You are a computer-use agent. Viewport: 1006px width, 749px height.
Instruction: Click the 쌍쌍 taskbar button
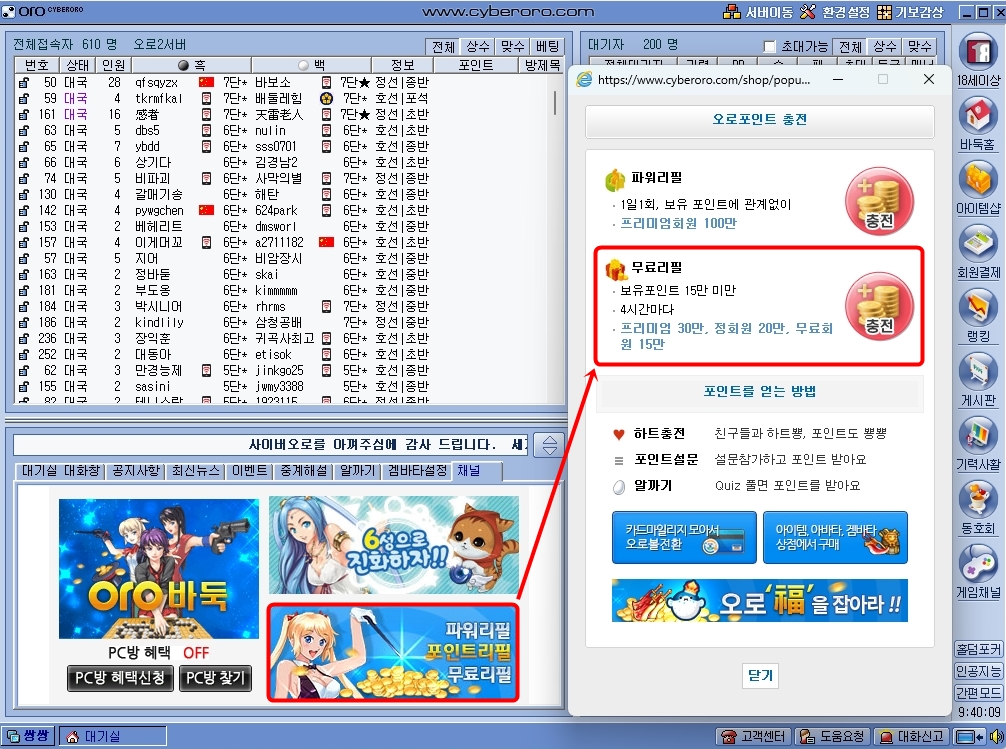(29, 736)
